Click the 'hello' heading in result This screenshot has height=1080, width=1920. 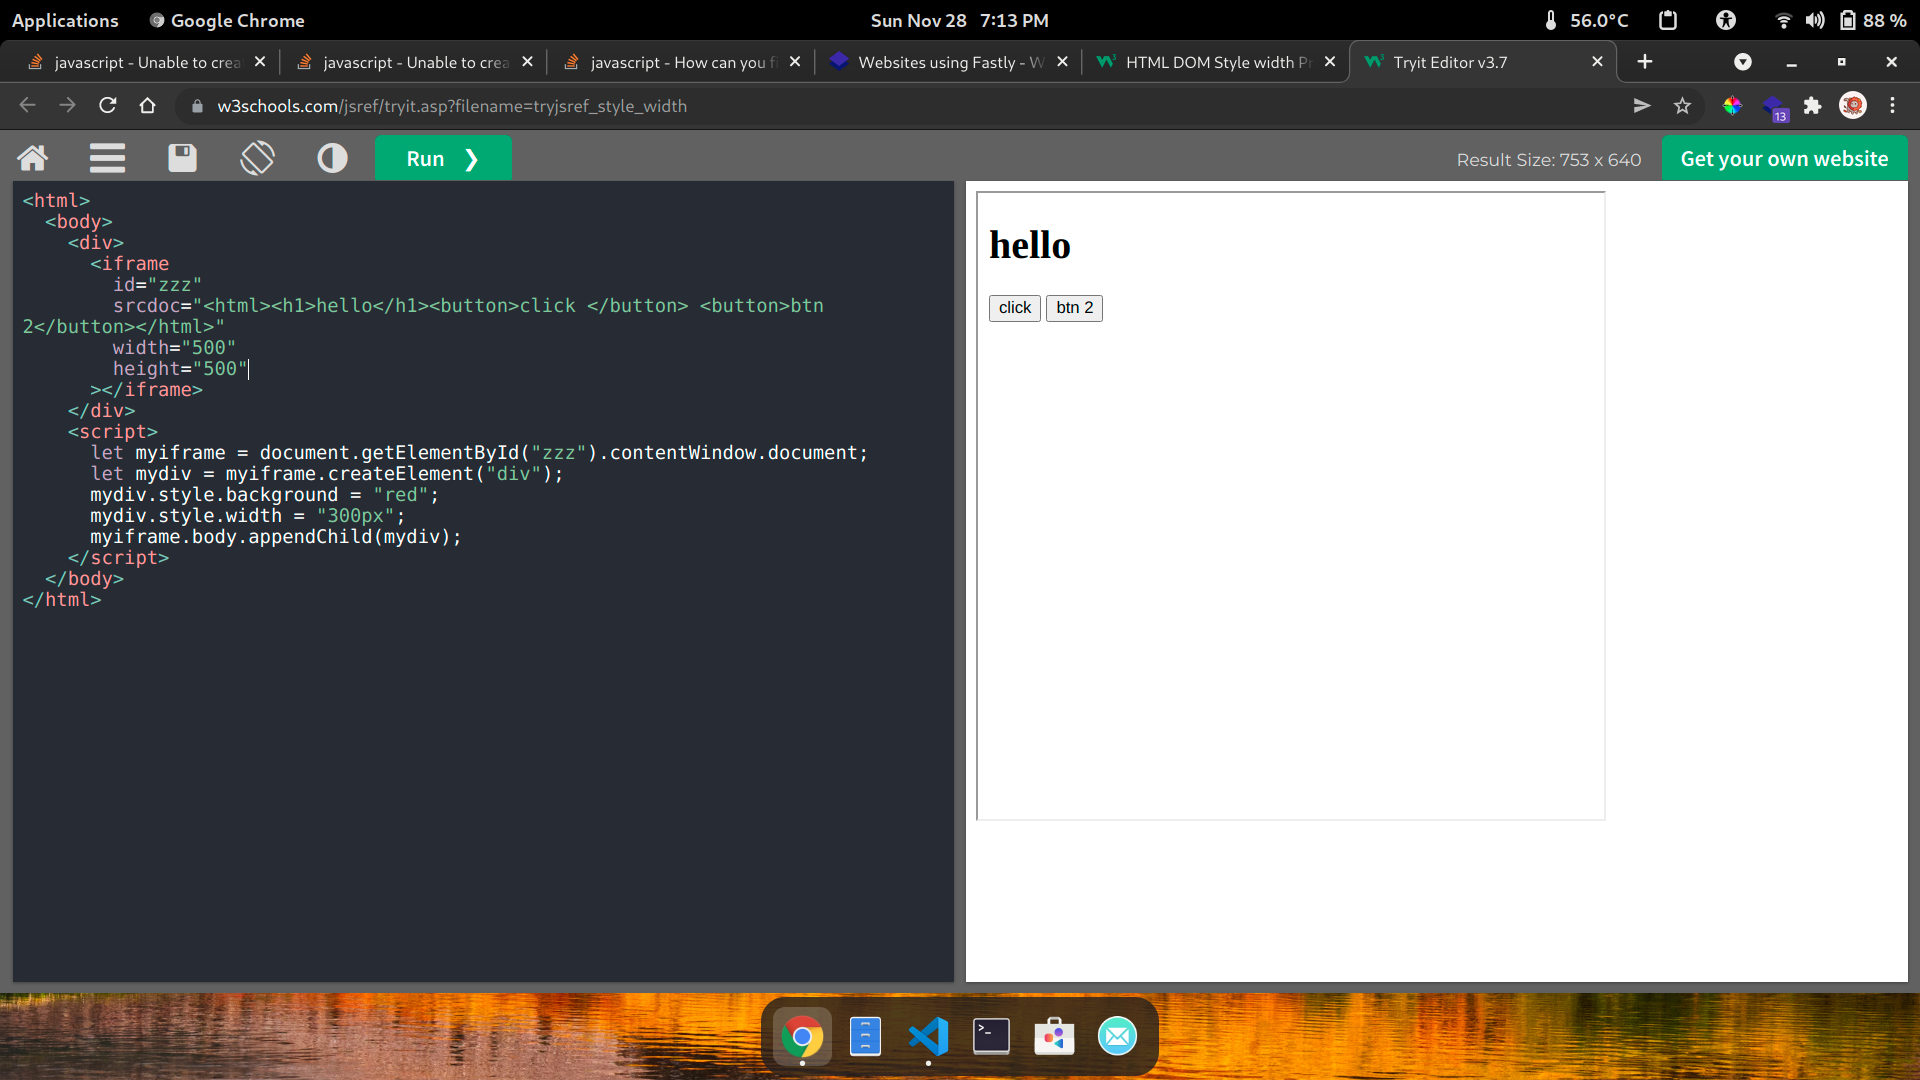[x=1029, y=245]
